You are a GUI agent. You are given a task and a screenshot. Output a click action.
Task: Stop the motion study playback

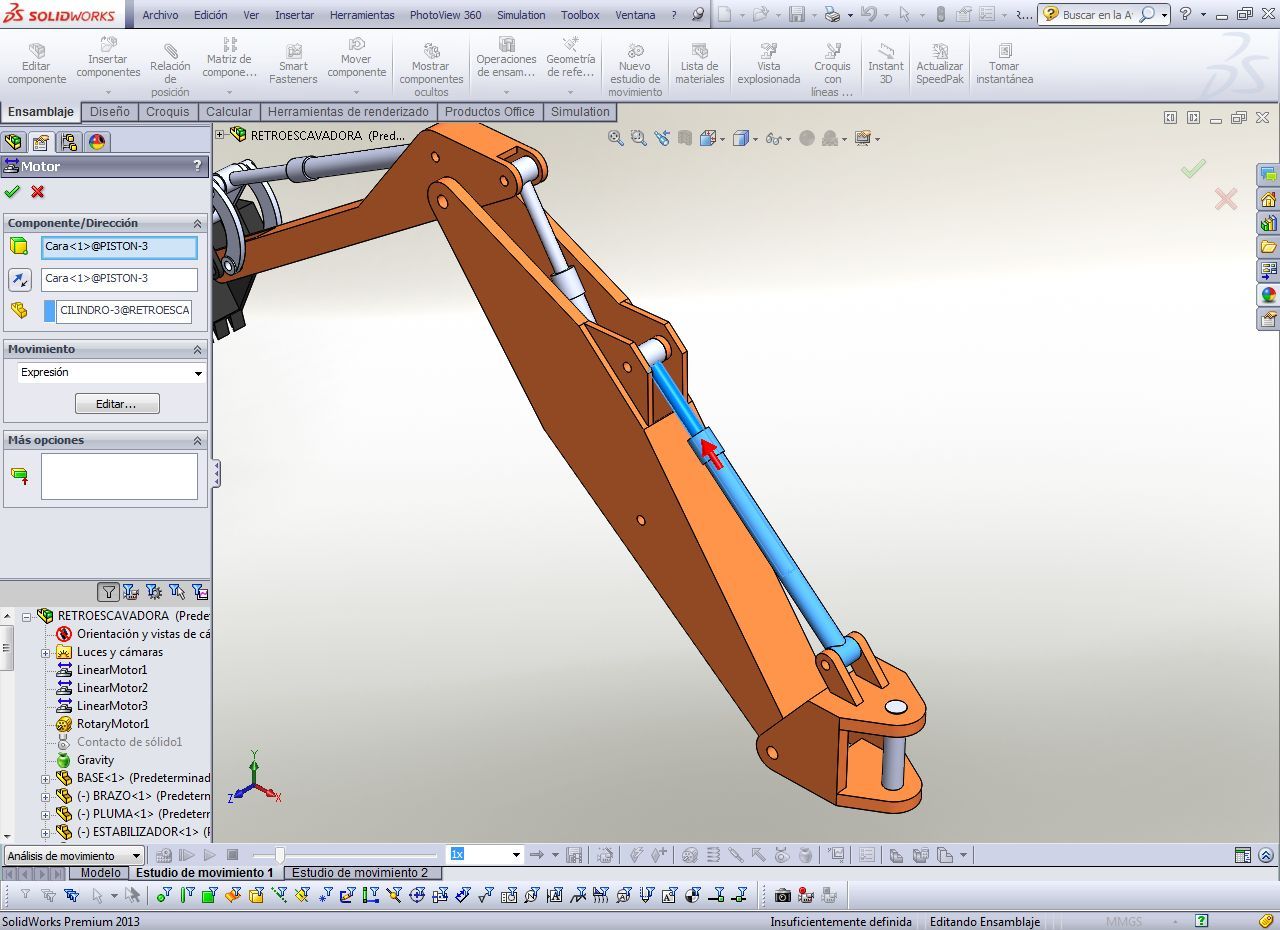pyautogui.click(x=232, y=855)
